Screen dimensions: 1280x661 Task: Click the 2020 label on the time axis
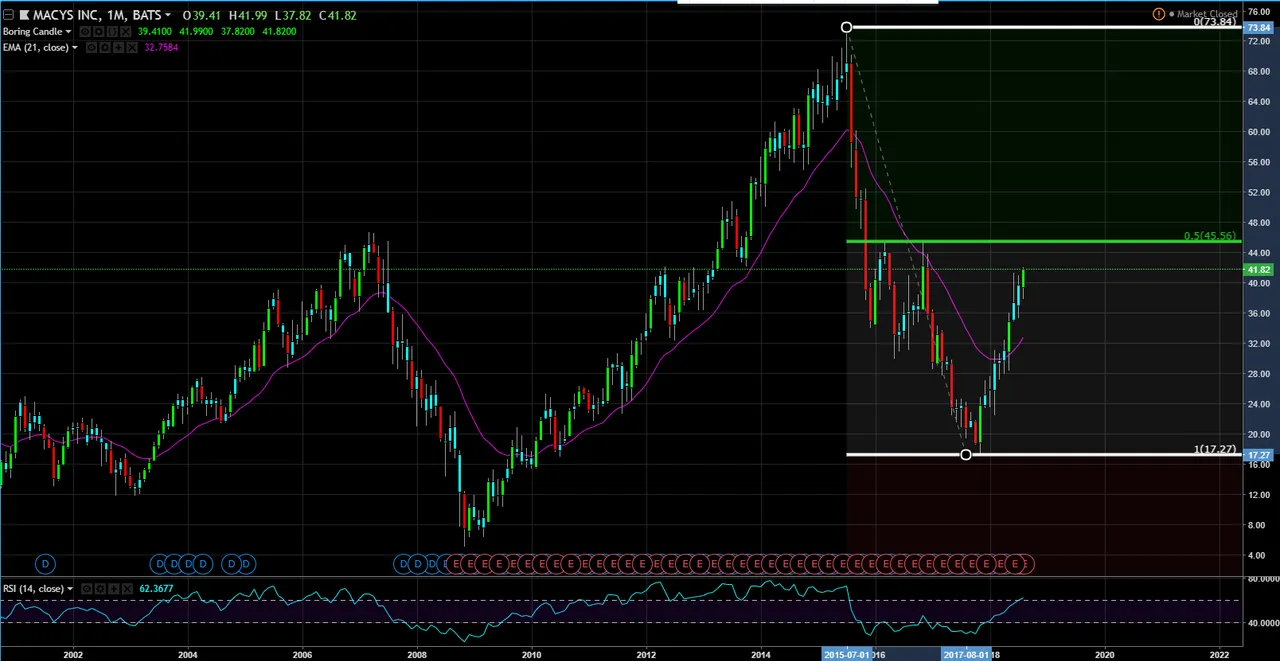[x=1105, y=654]
